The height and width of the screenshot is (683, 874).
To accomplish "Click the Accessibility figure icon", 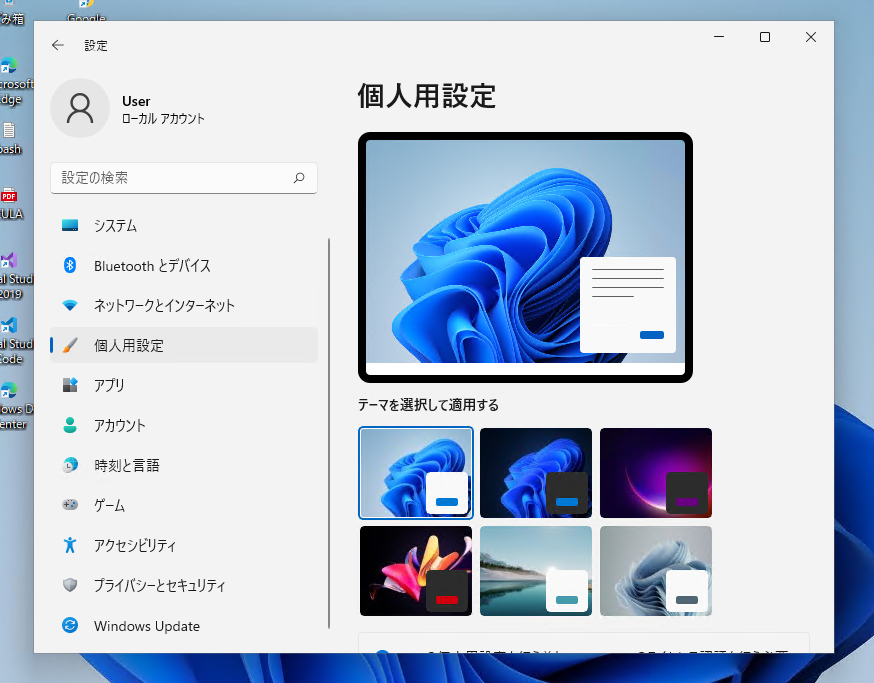I will (70, 545).
